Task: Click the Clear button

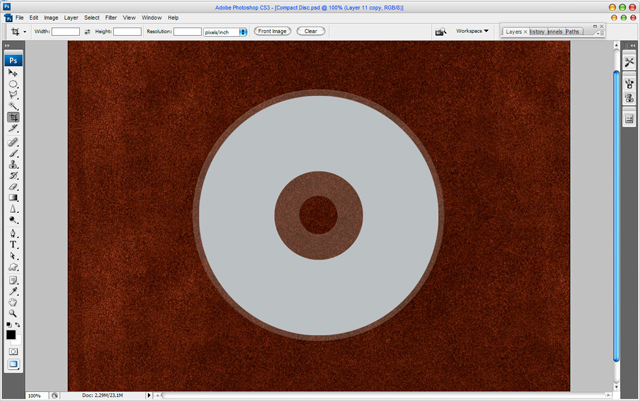Action: (311, 31)
